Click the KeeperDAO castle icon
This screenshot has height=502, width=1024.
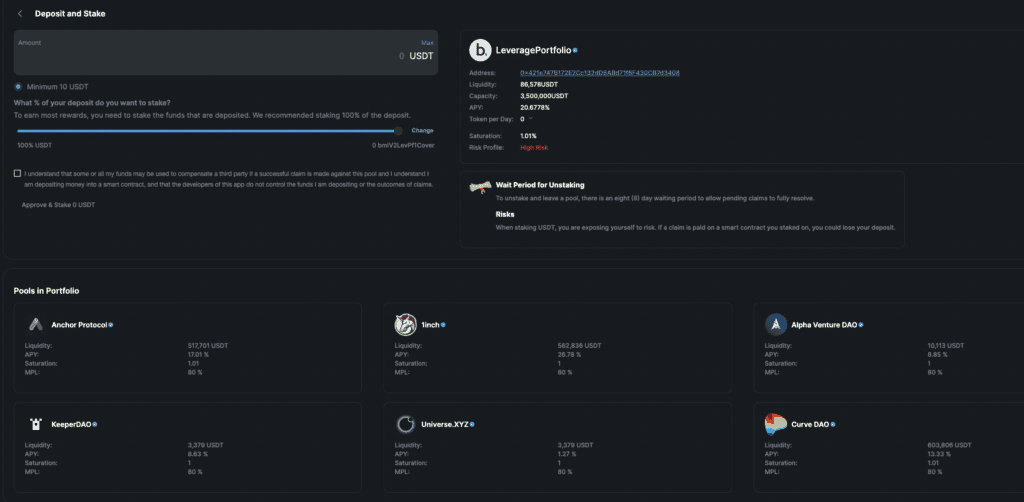click(35, 424)
